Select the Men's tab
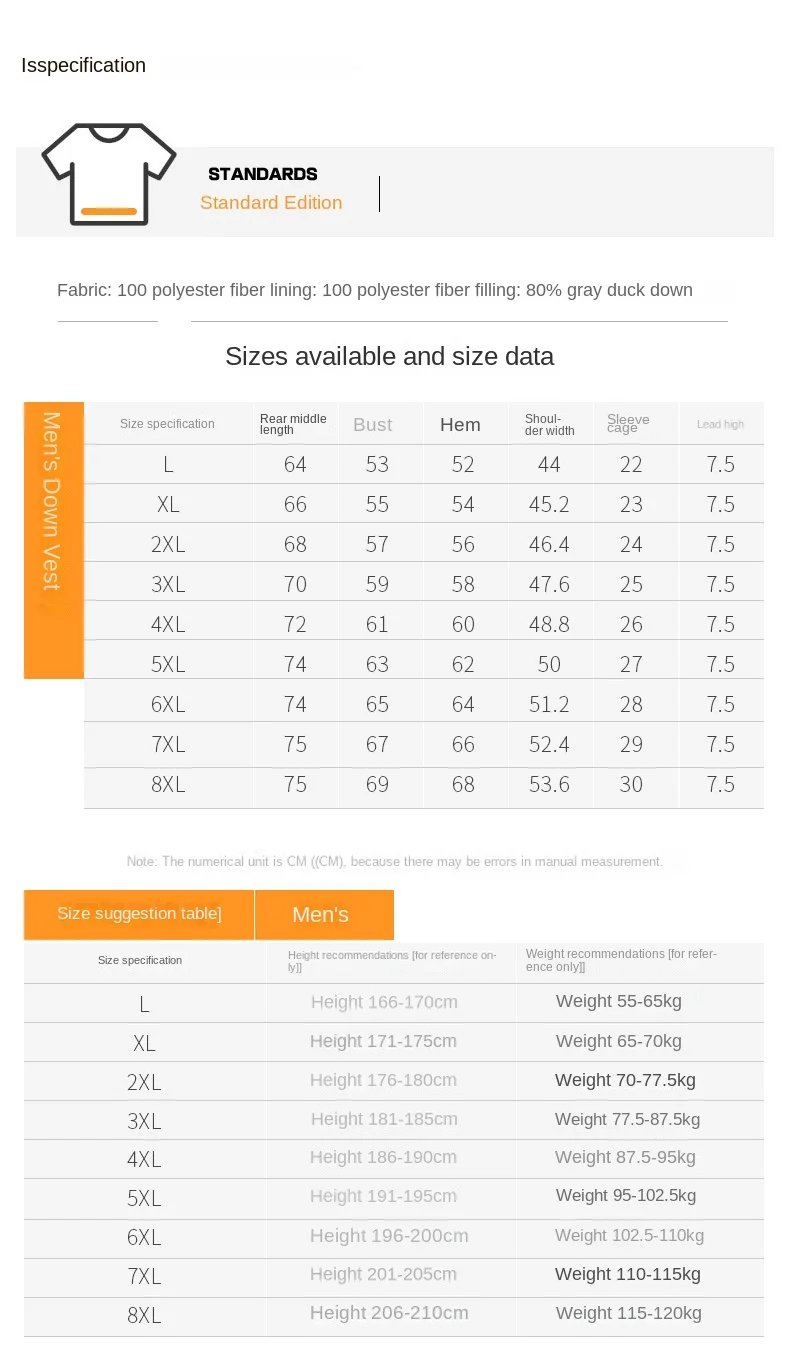790x1346 pixels. coord(321,915)
